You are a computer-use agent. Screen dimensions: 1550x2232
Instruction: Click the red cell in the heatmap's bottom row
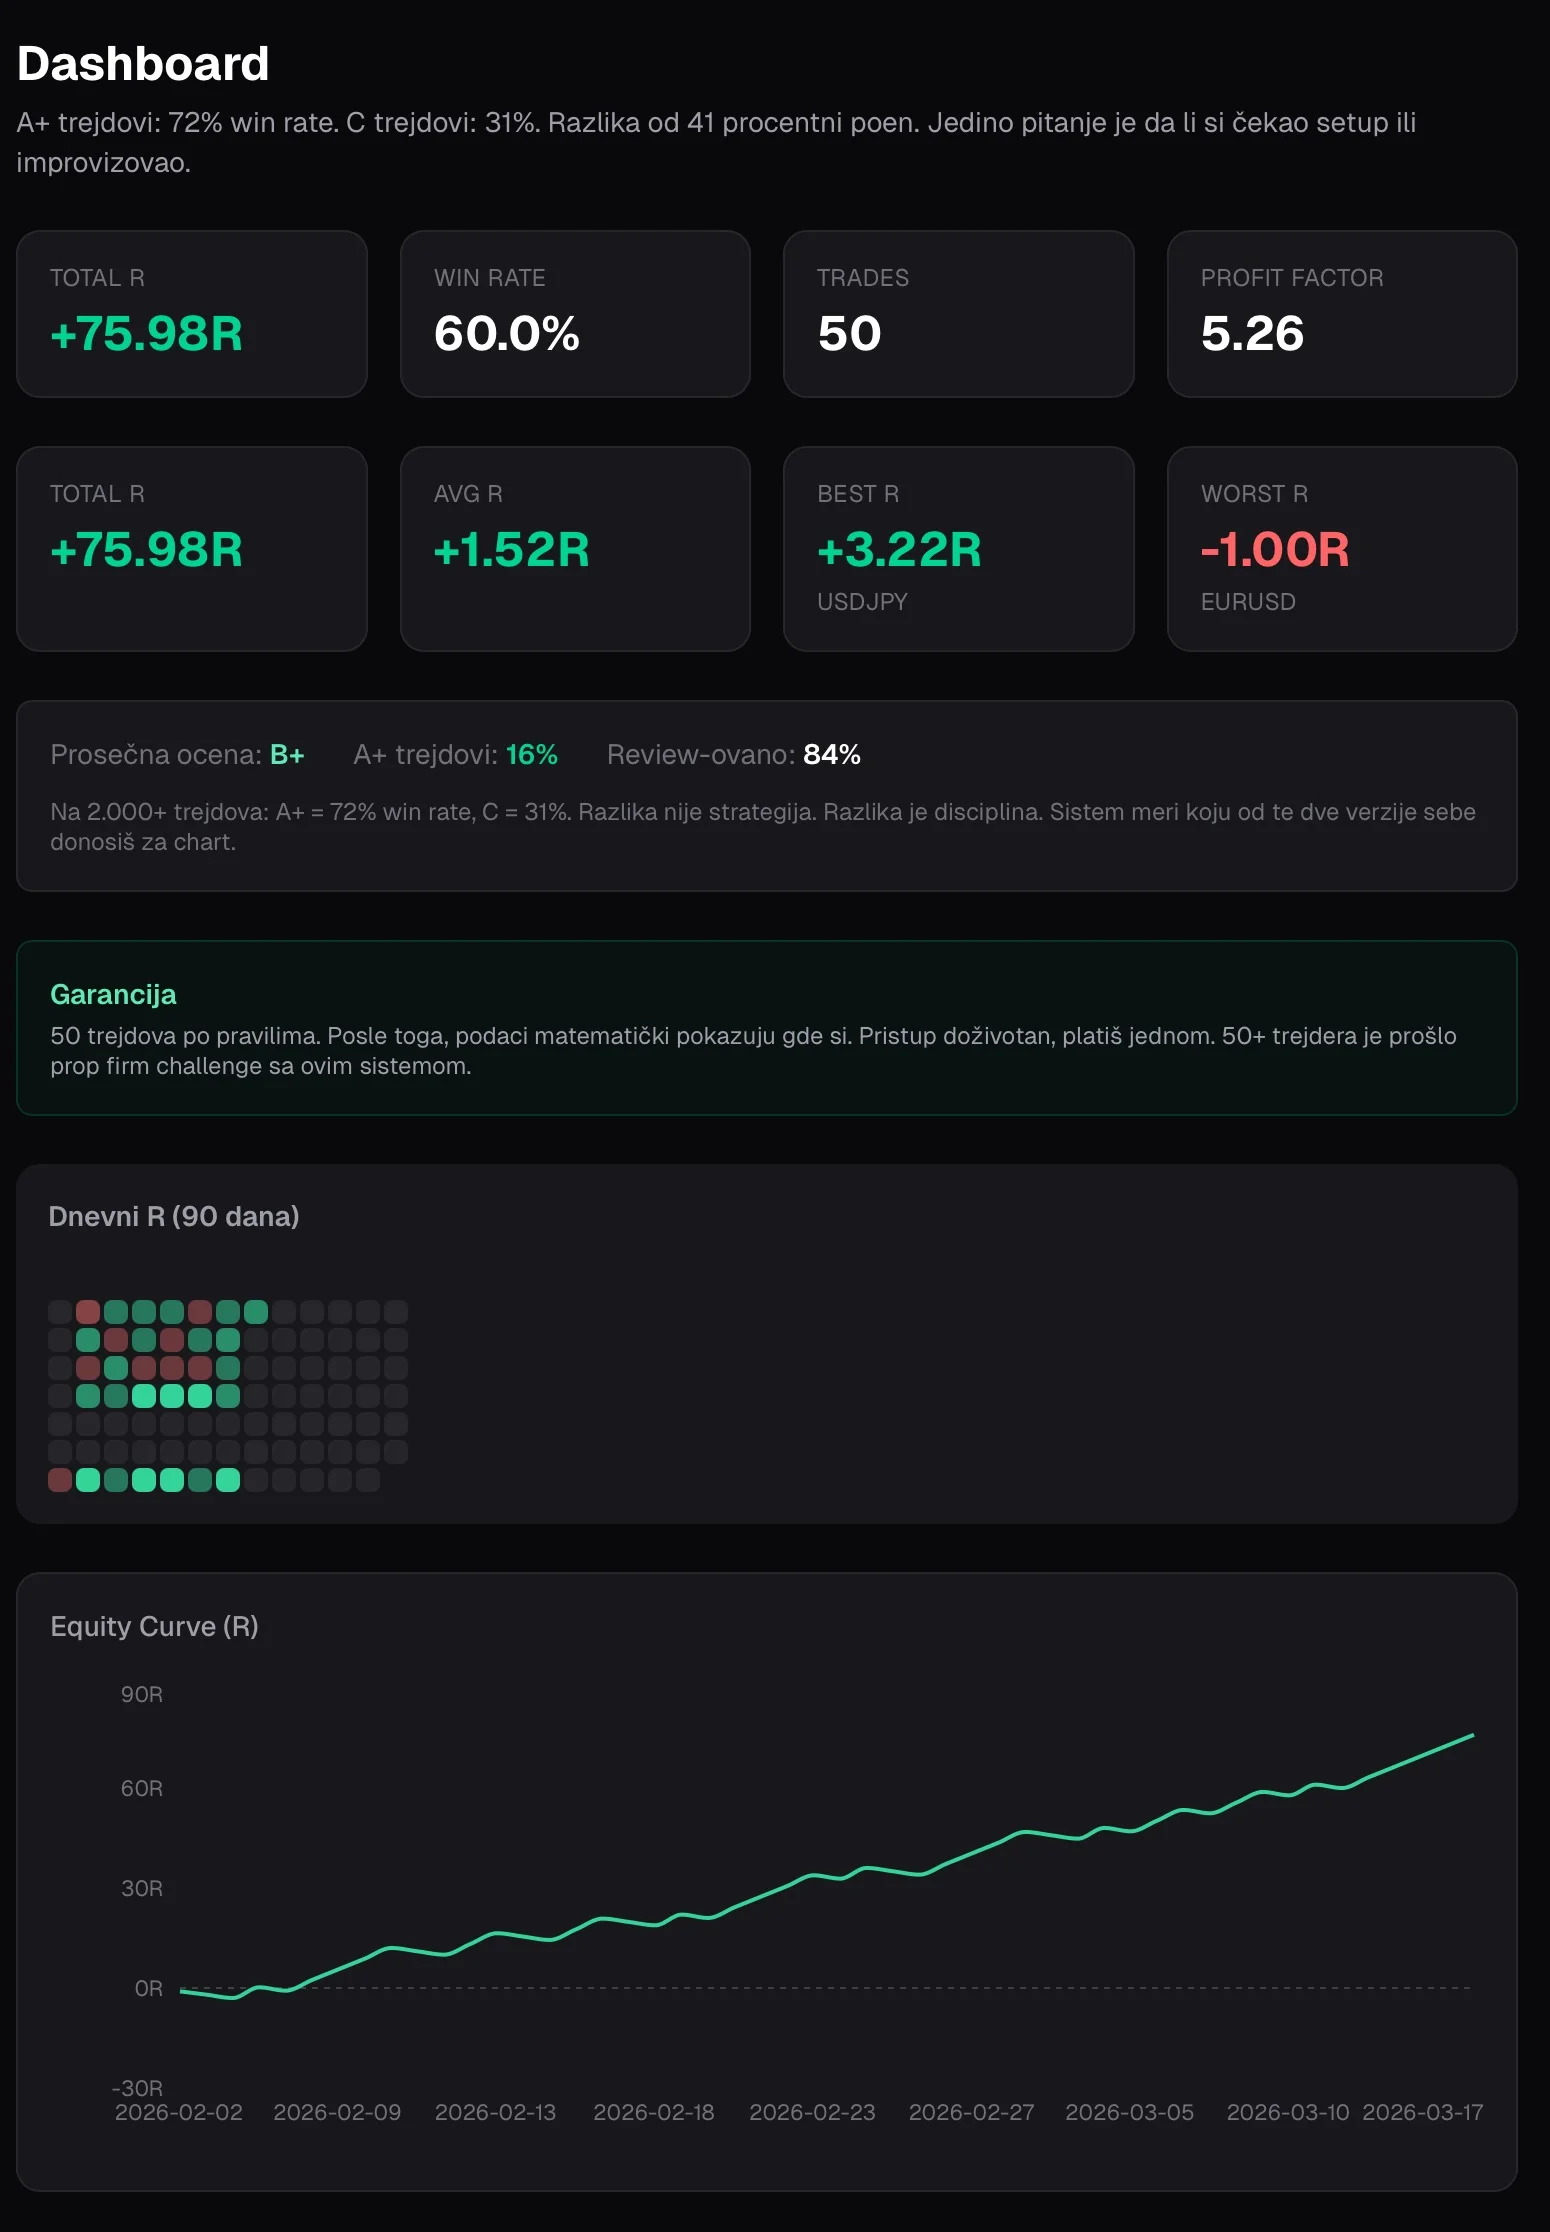pos(60,1480)
